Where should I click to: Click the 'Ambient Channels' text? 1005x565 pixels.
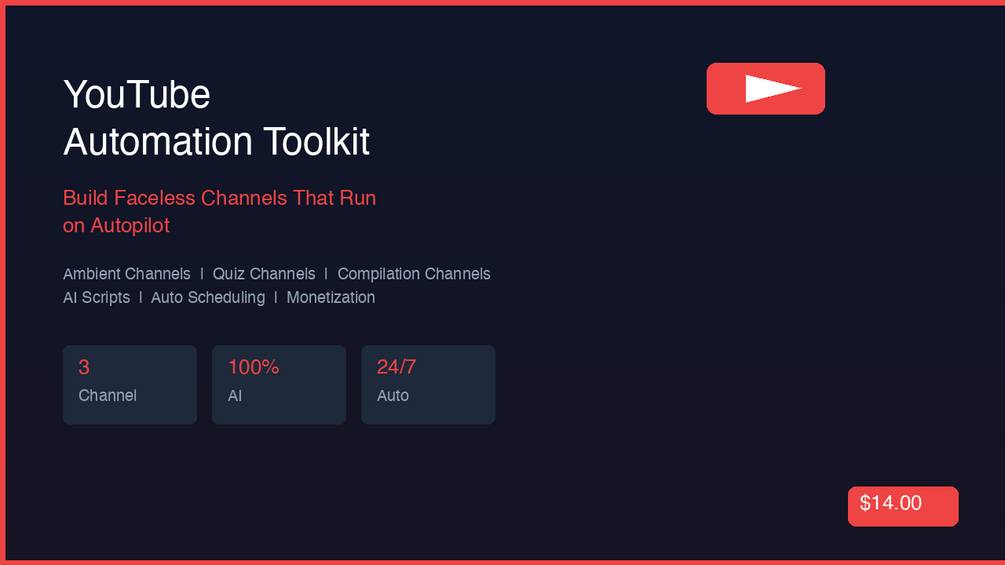127,274
